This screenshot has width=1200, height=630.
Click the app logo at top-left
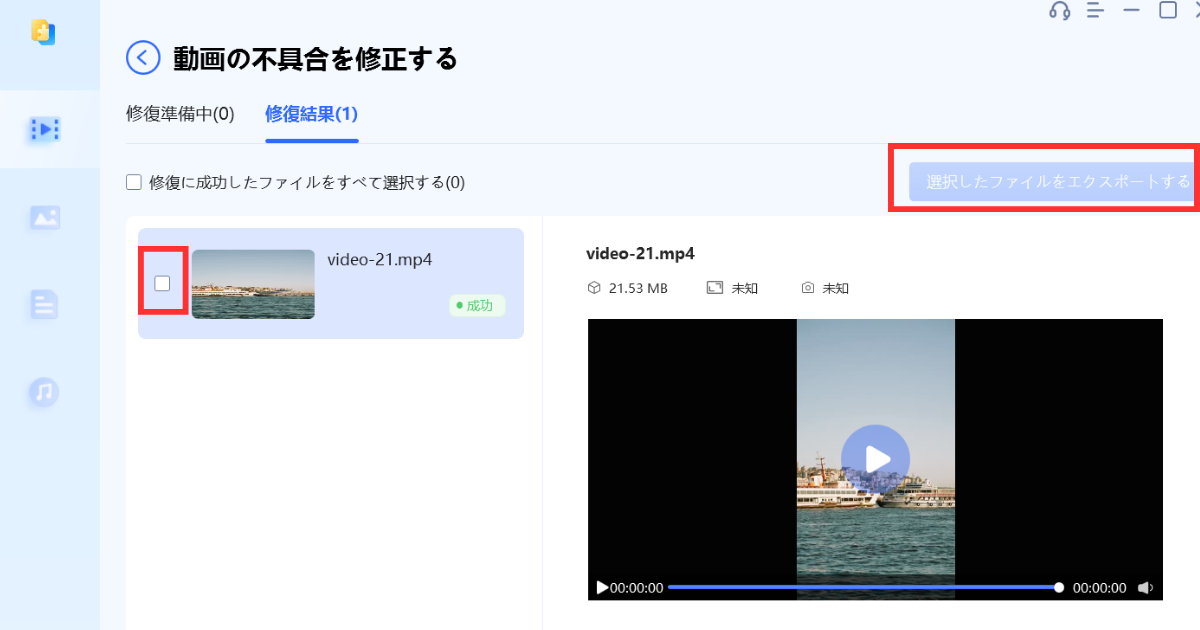pos(43,32)
